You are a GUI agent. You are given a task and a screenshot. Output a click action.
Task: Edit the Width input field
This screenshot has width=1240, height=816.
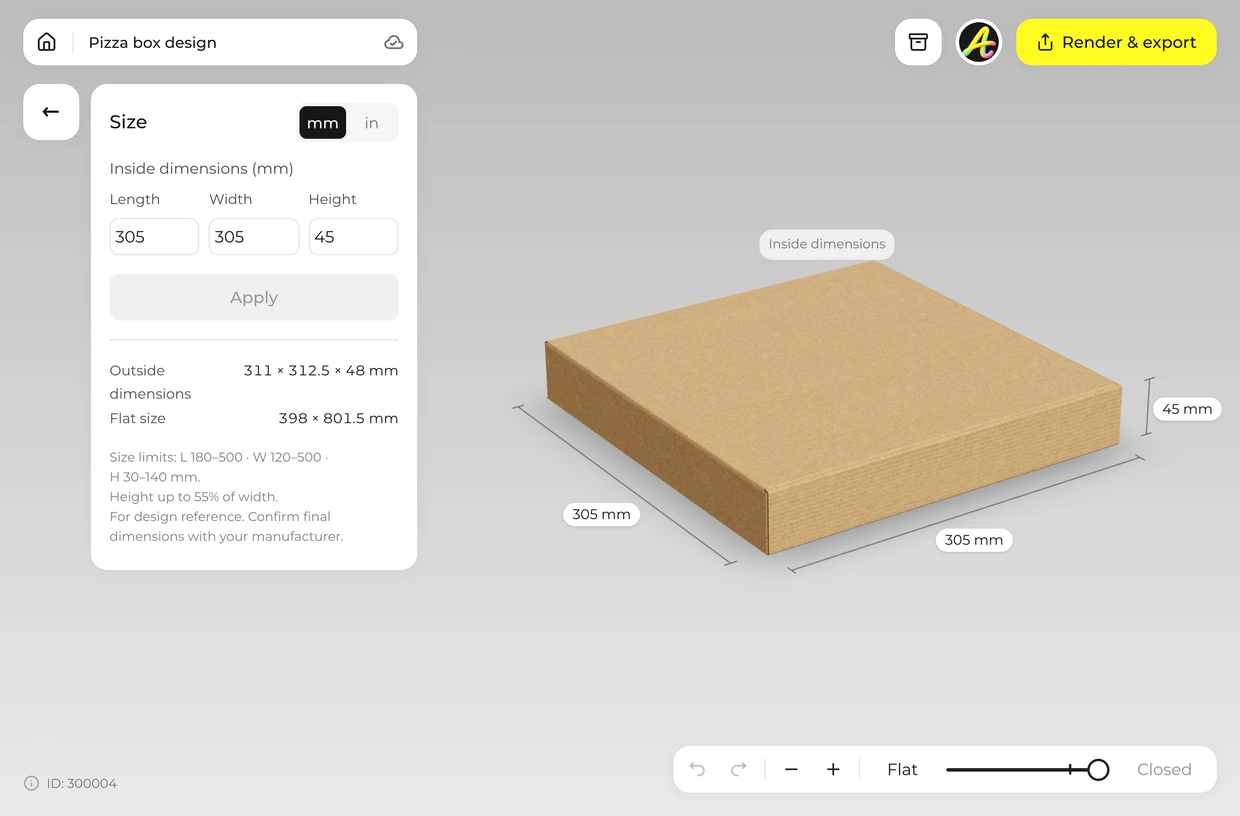point(254,237)
